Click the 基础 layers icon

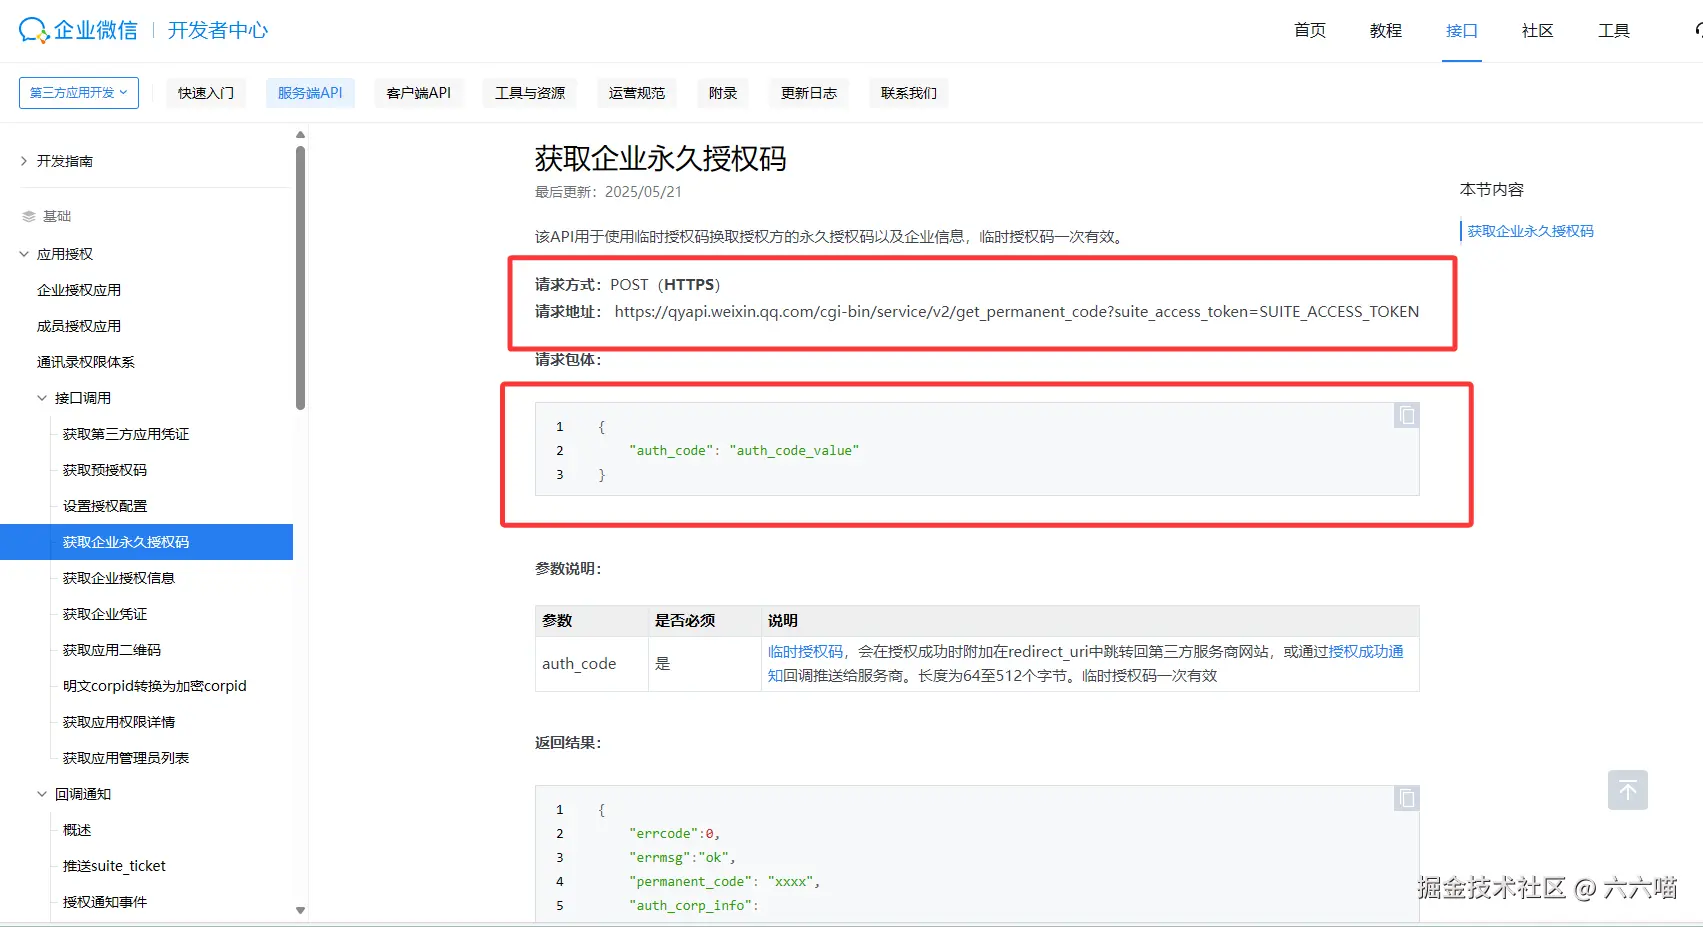pos(29,216)
